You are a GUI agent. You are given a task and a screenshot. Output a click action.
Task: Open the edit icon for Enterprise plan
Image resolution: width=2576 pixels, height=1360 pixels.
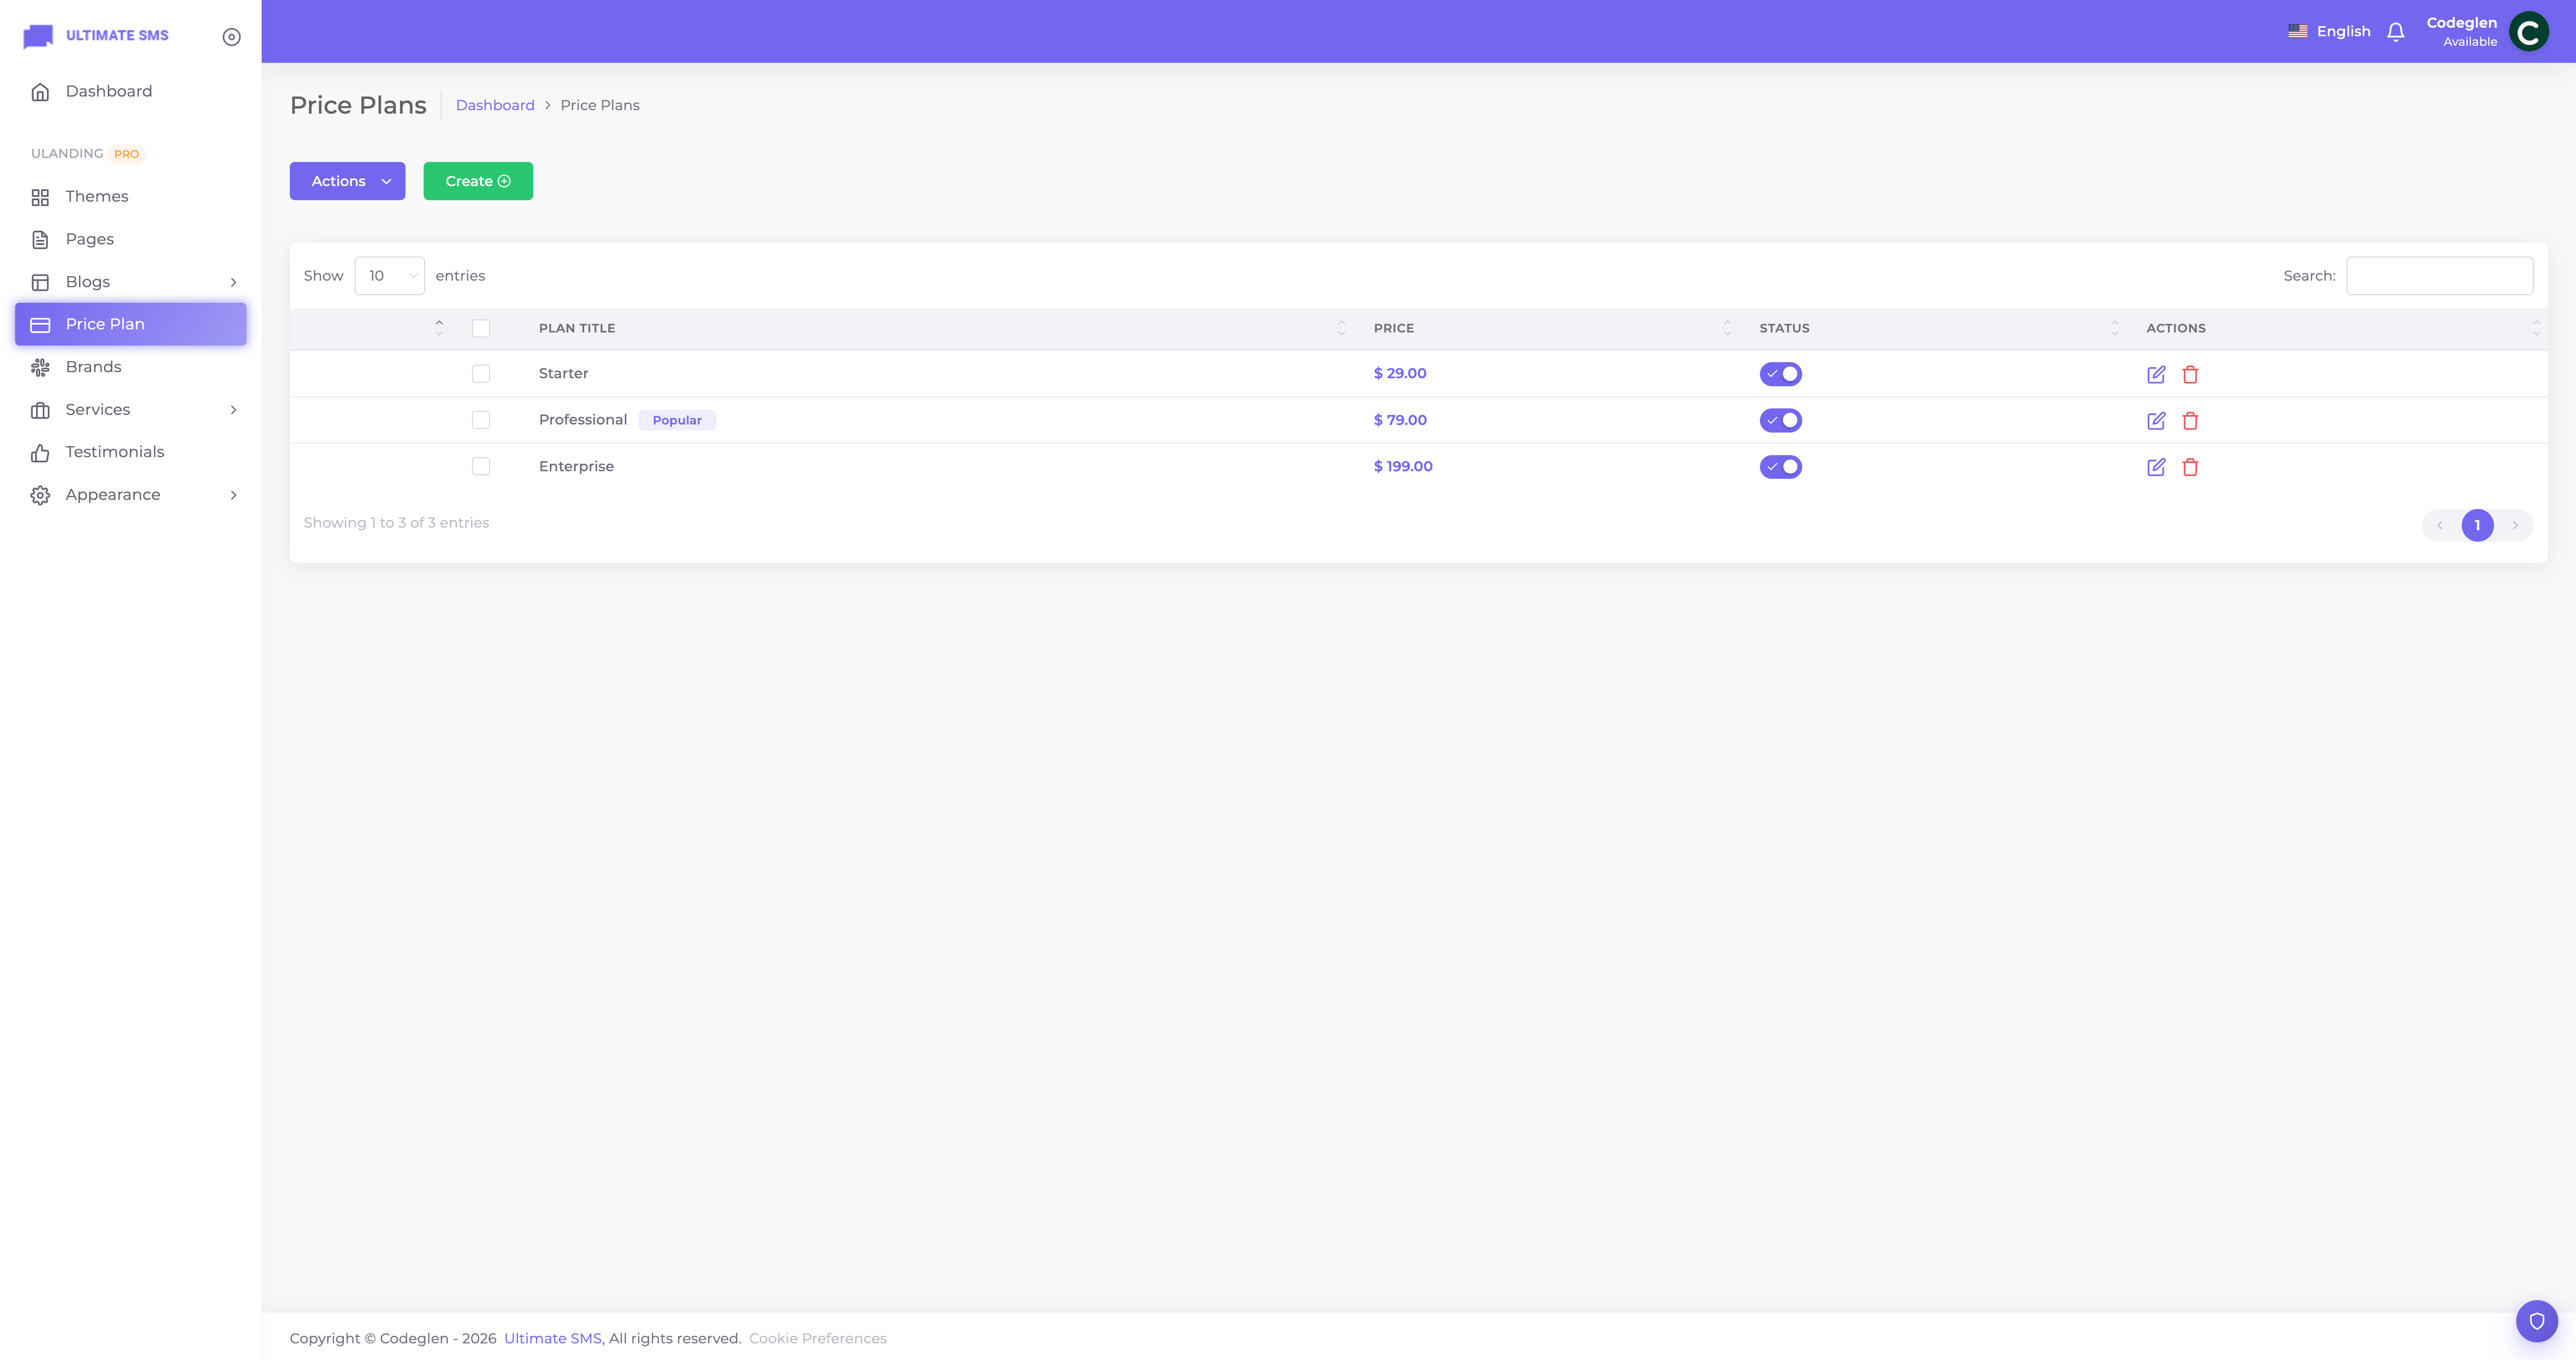point(2156,467)
